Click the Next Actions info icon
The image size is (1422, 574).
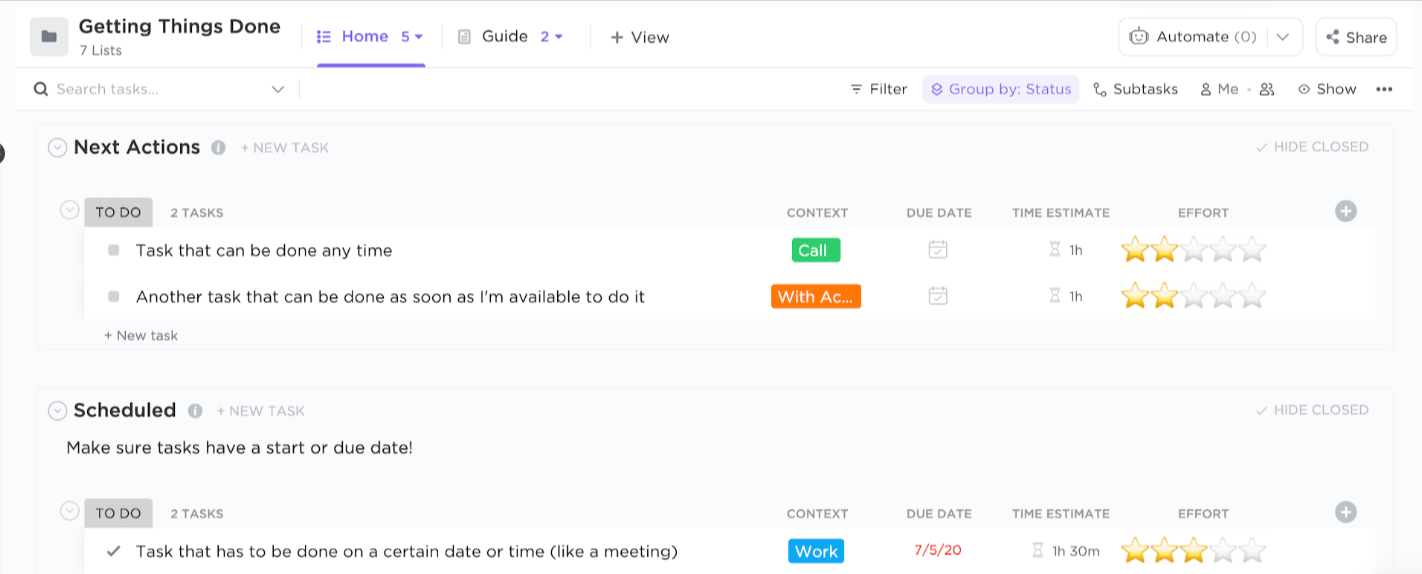pos(218,147)
